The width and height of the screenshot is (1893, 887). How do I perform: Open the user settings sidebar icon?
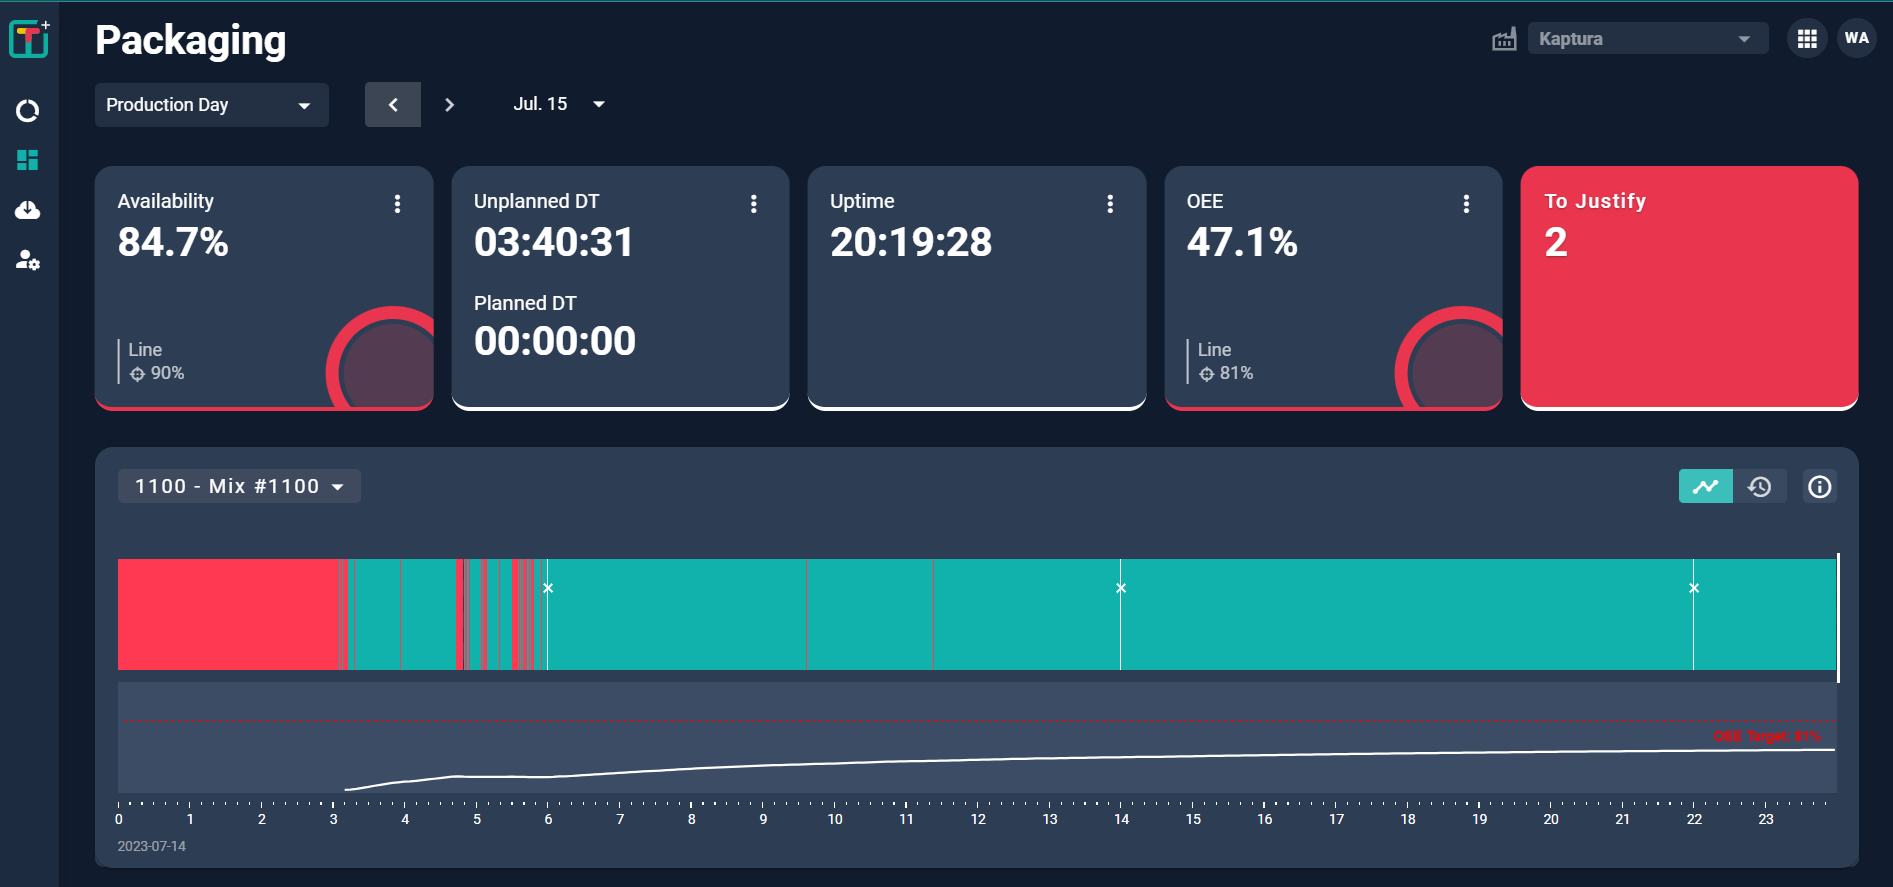click(28, 261)
